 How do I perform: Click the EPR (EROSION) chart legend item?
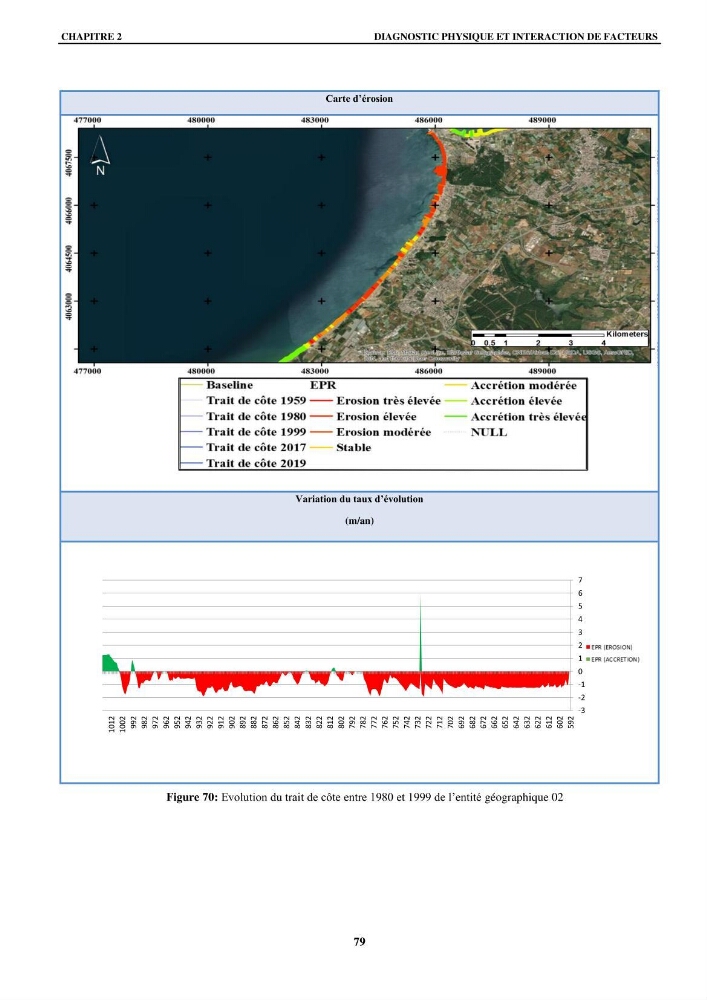click(x=609, y=647)
